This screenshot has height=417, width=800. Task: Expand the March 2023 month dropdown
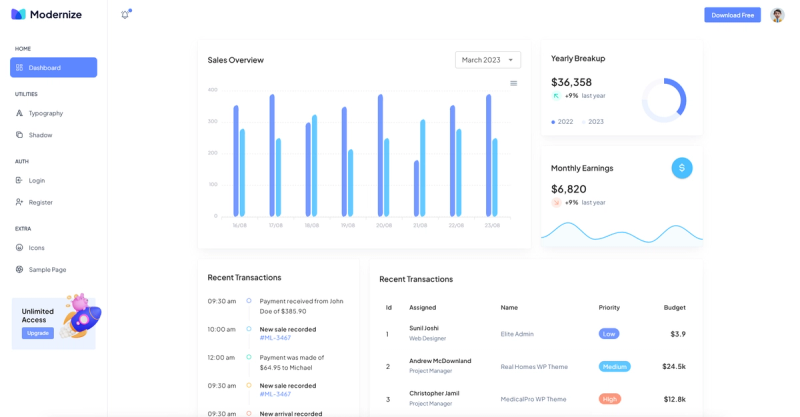point(488,60)
